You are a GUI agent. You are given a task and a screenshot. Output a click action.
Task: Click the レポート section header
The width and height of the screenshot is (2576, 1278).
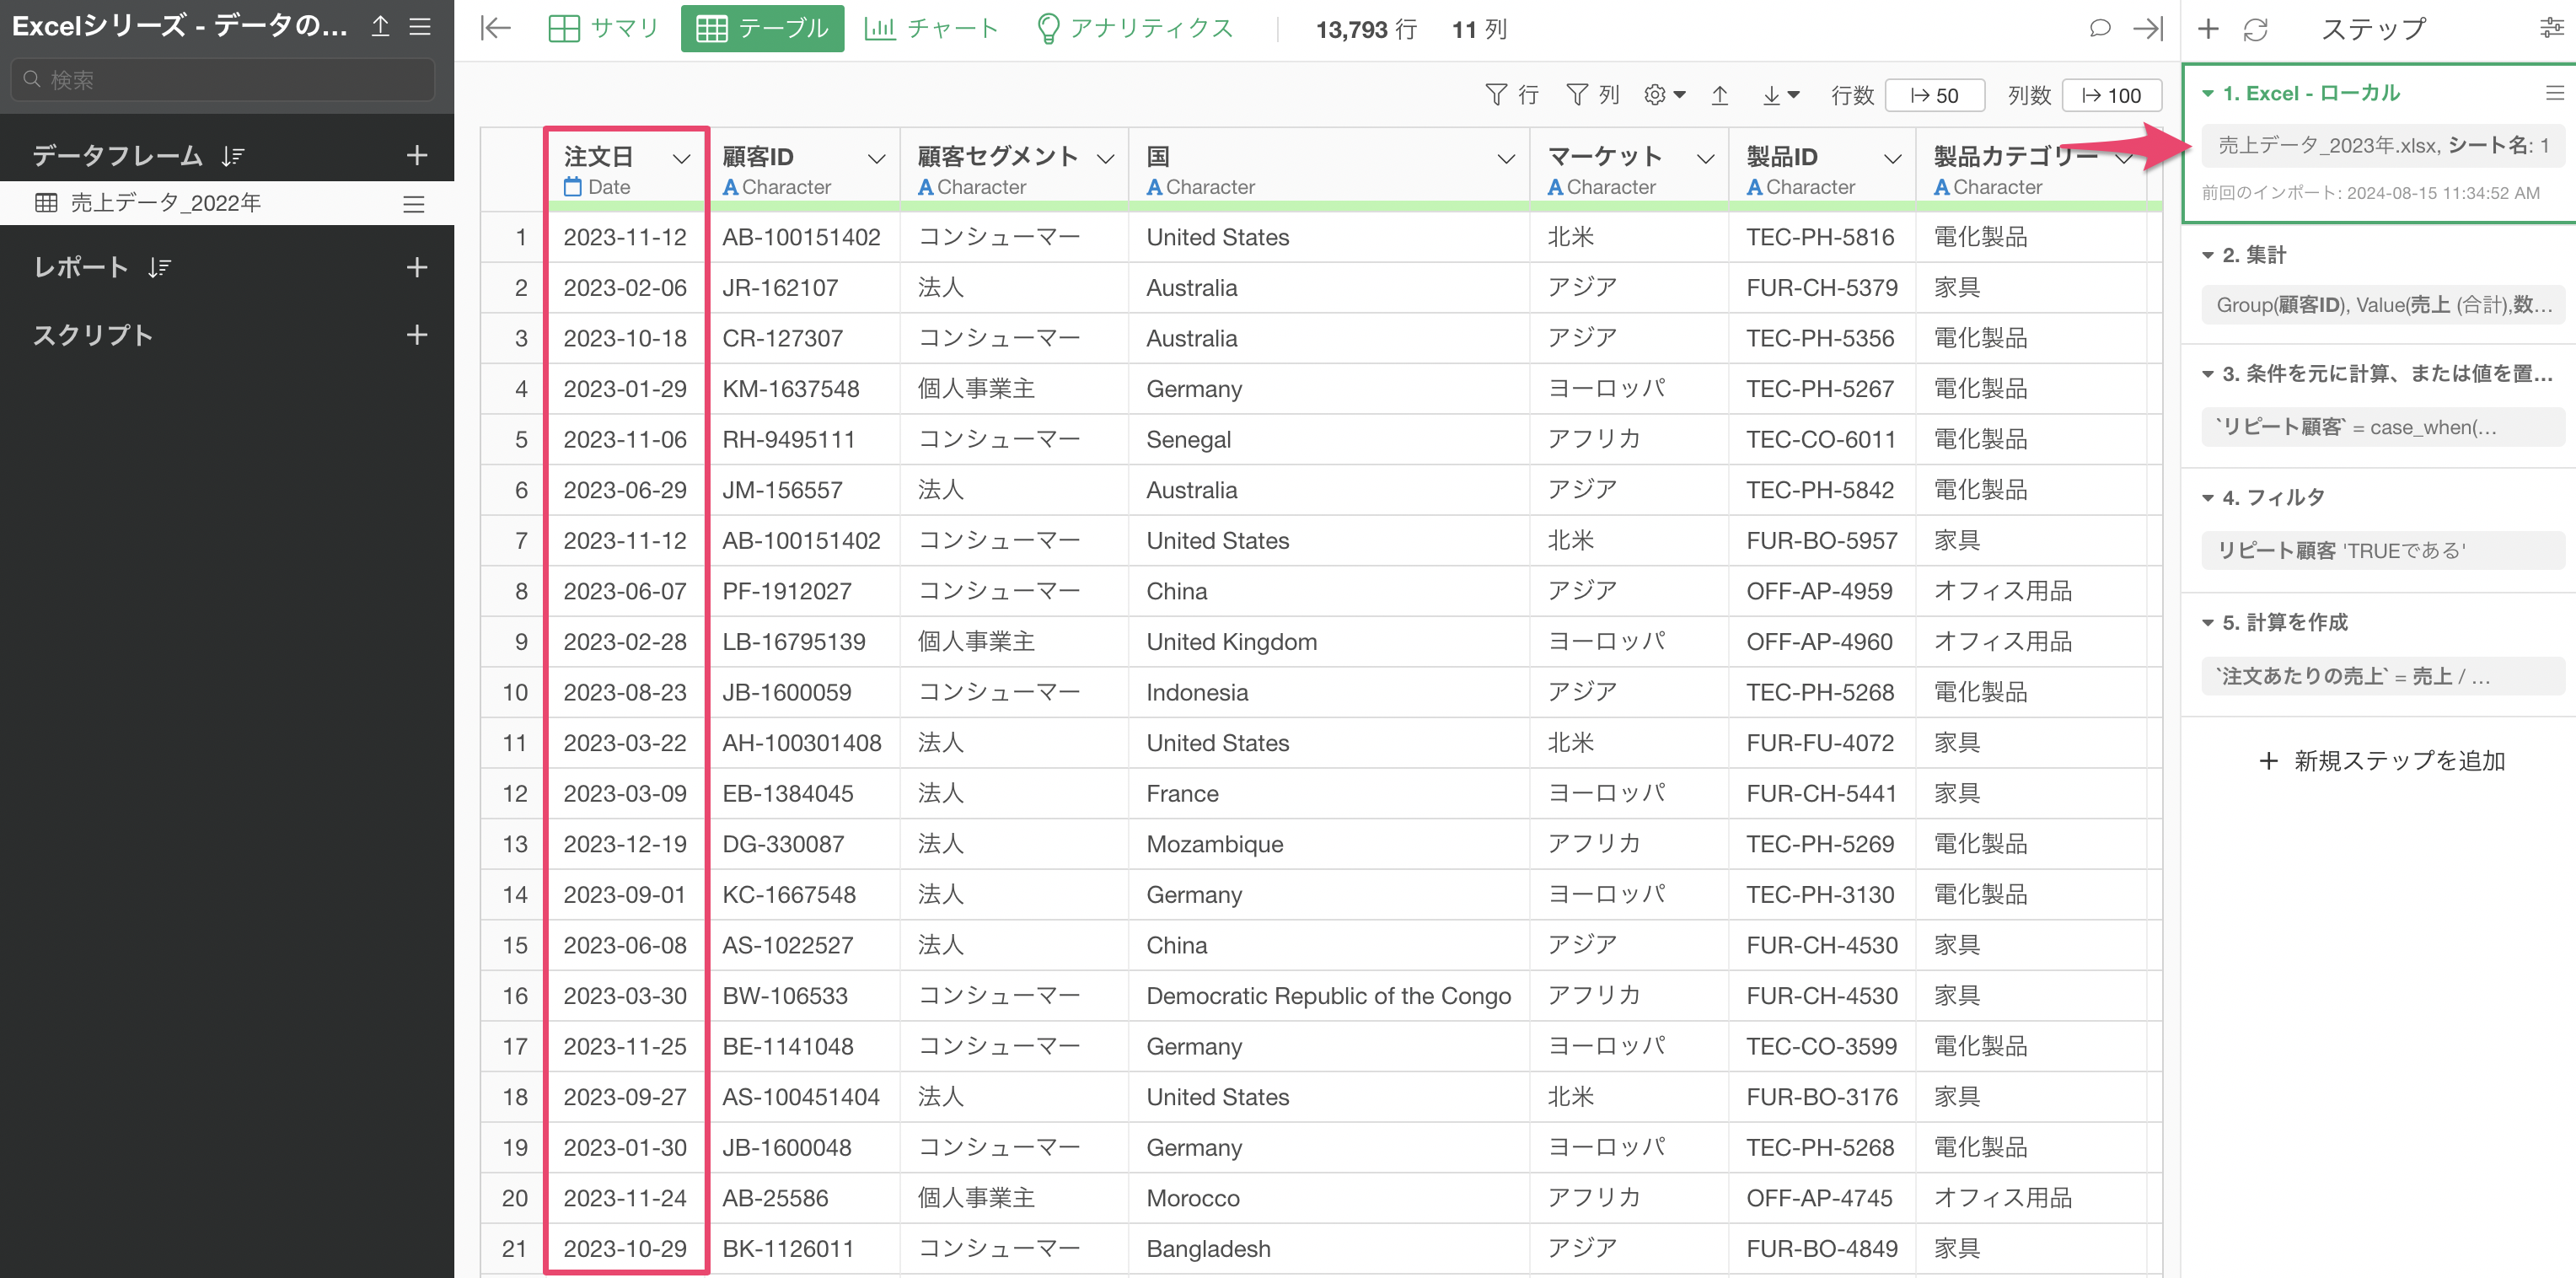click(x=81, y=267)
